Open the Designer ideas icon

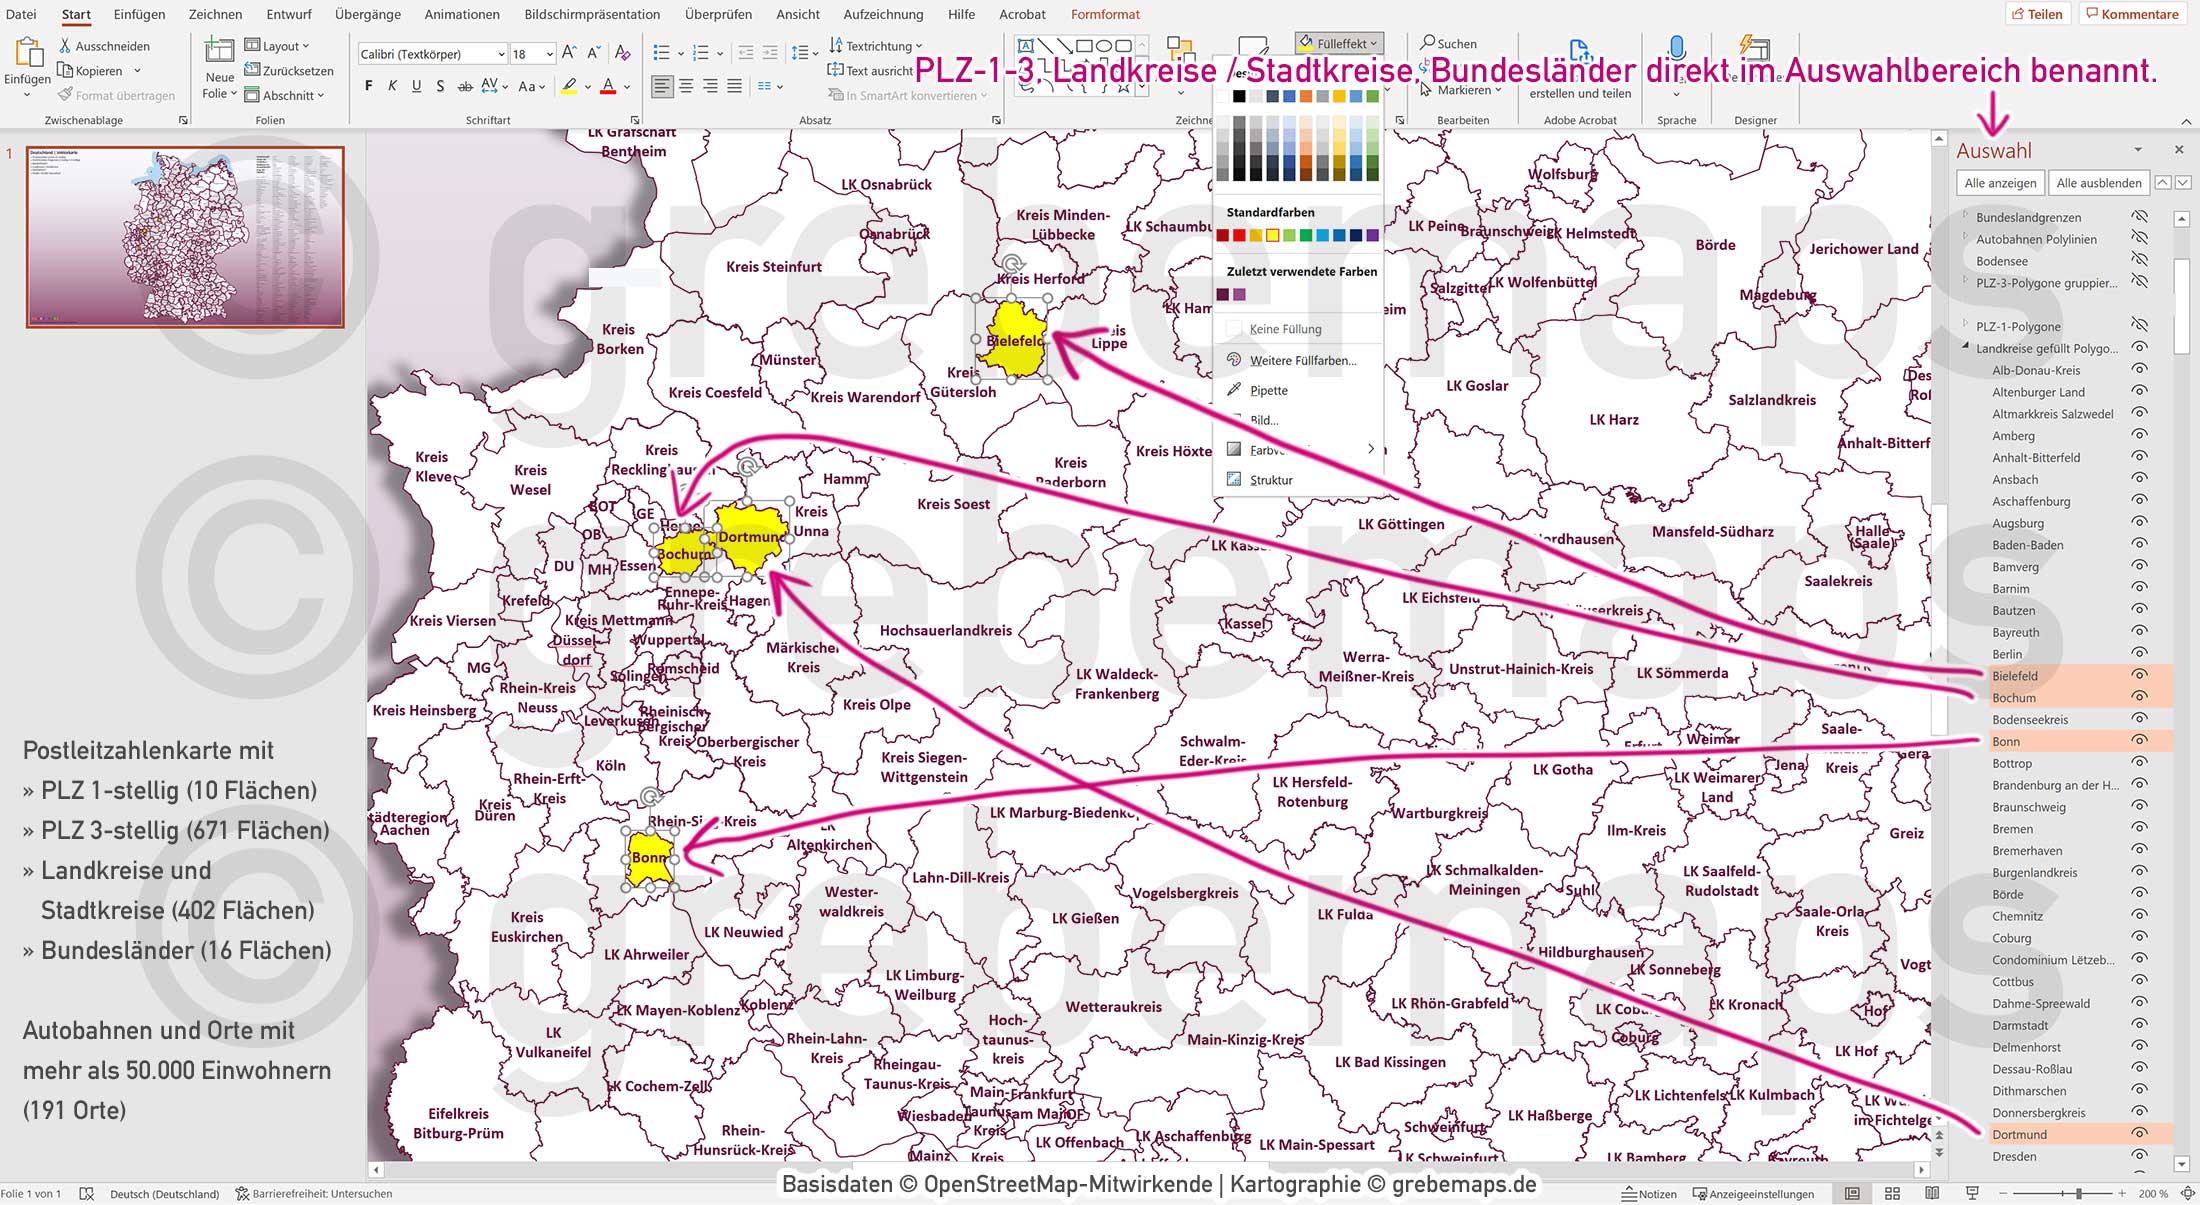click(1755, 49)
